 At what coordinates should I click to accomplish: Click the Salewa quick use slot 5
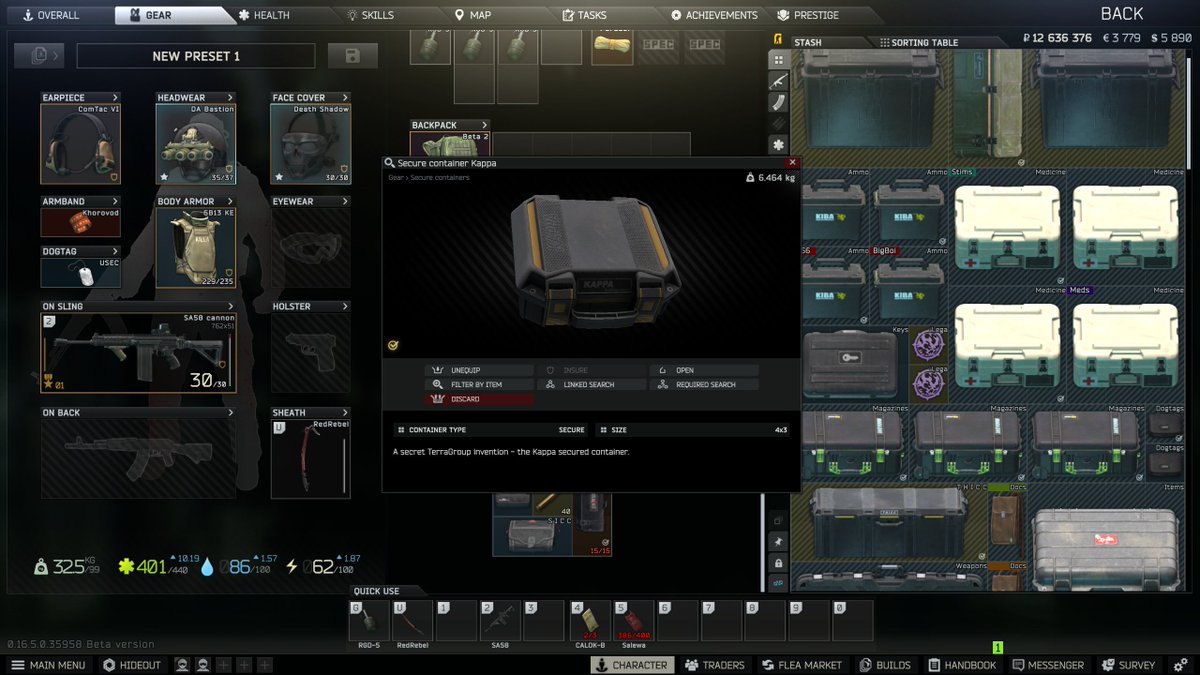(x=633, y=620)
